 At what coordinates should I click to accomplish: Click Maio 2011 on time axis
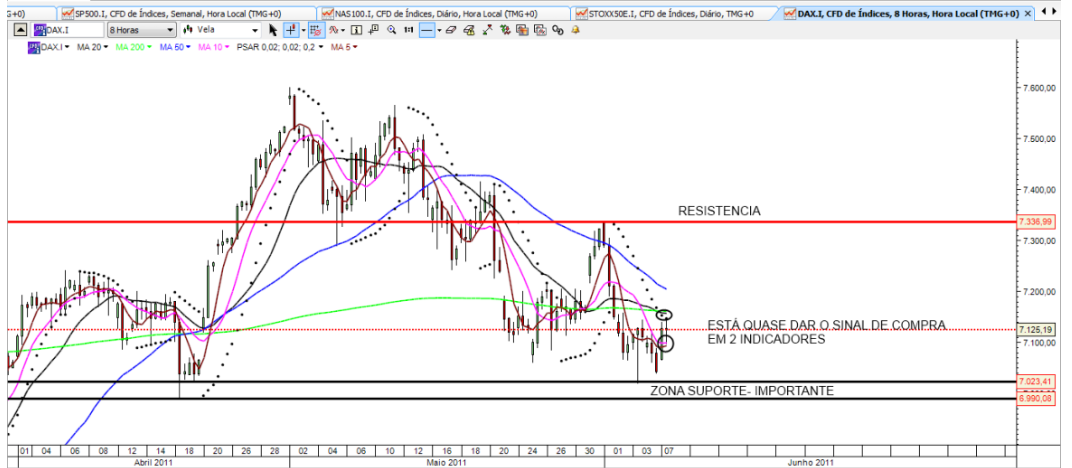click(x=446, y=462)
